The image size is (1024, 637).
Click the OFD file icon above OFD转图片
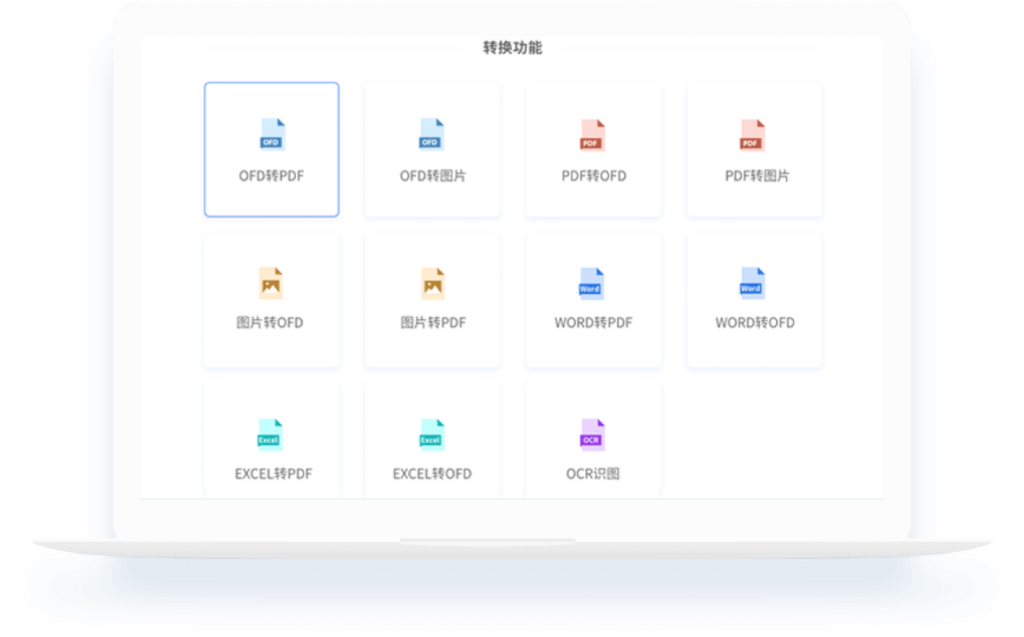(432, 135)
